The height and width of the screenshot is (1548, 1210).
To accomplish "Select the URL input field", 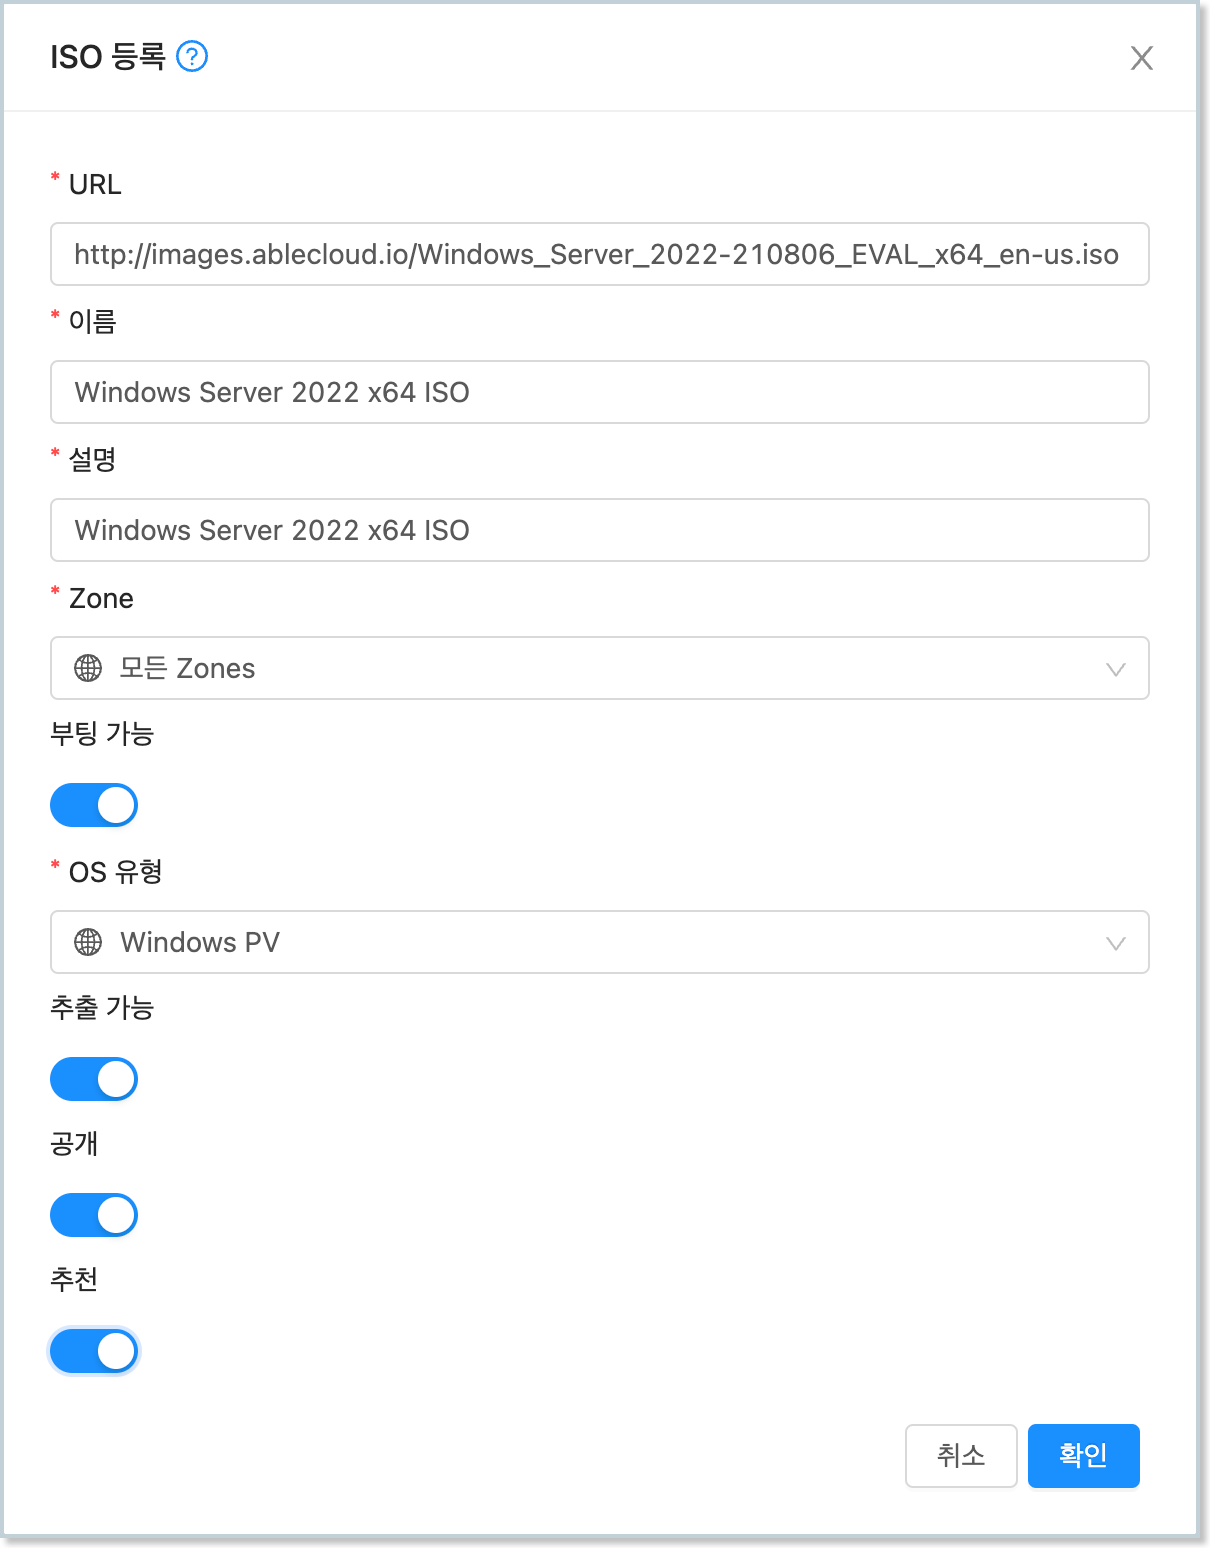I will [x=599, y=254].
